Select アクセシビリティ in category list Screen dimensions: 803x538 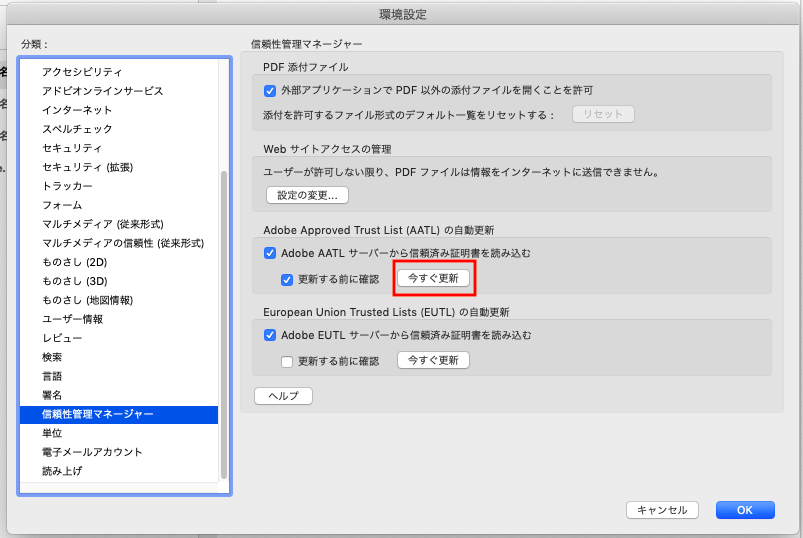[82, 72]
